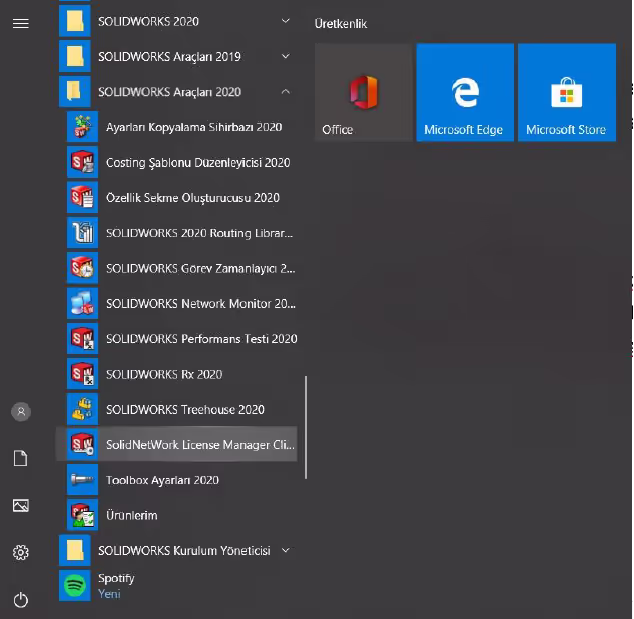Open SOLIDWORKS Rx 2020 label
This screenshot has width=634, height=619.
[164, 374]
